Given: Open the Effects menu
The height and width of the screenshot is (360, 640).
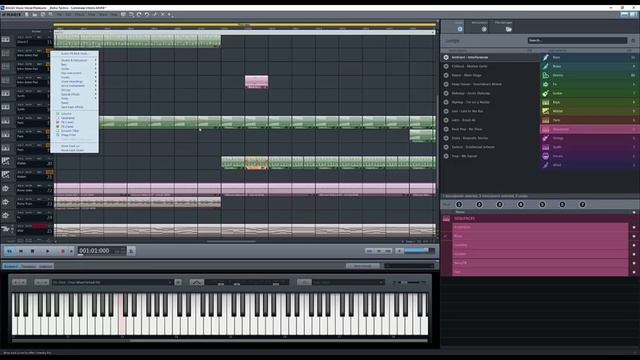Looking at the screenshot, I should click(80, 14).
